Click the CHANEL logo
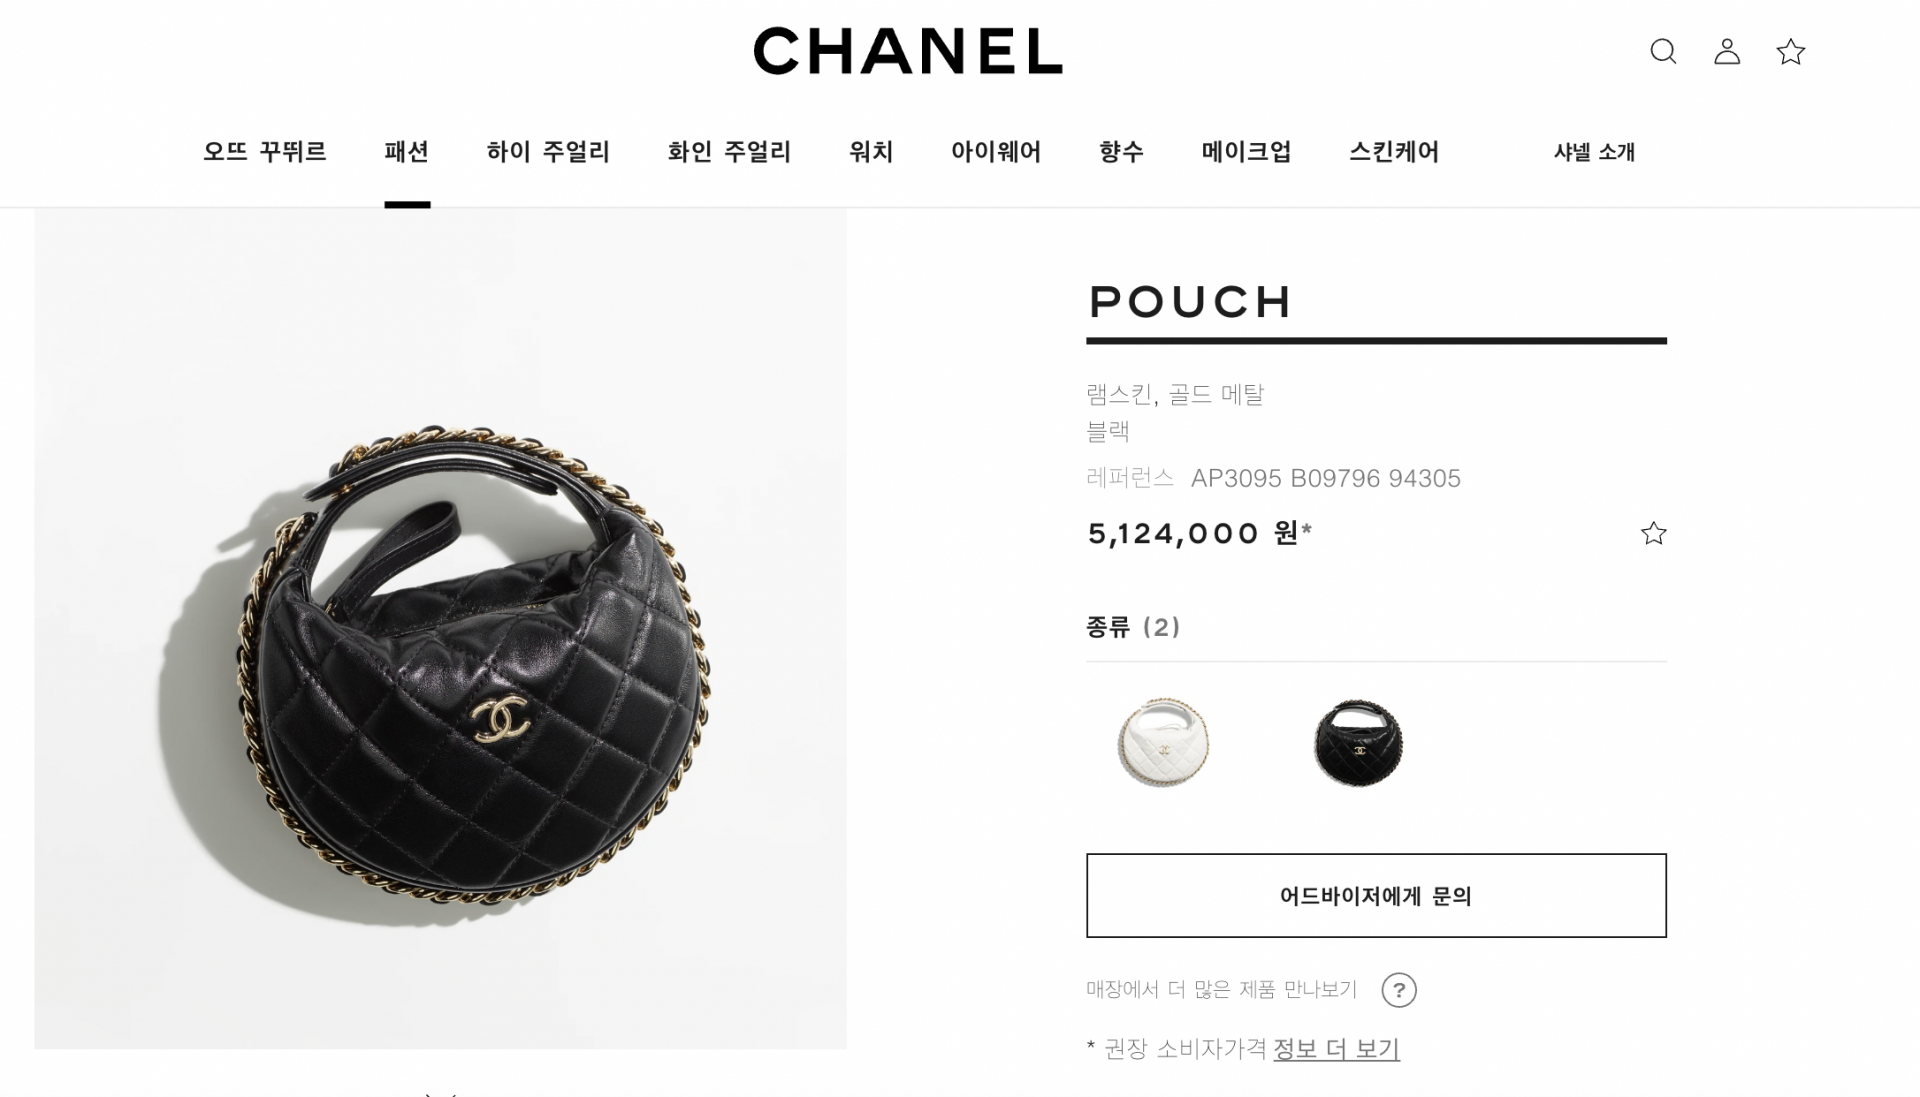Image resolution: width=1920 pixels, height=1097 pixels. point(908,51)
